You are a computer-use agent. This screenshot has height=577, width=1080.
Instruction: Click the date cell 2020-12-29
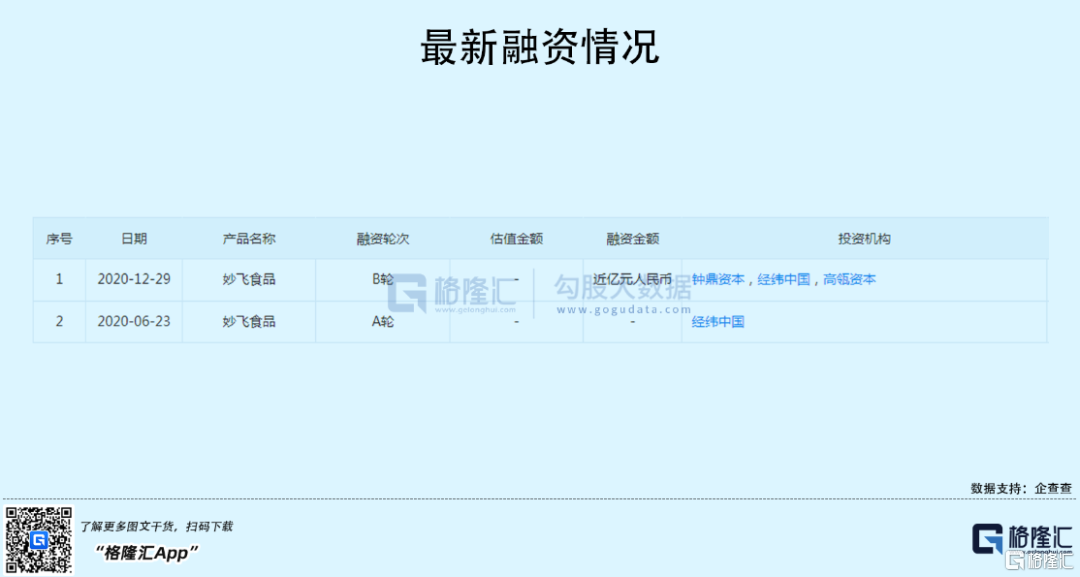click(x=134, y=280)
